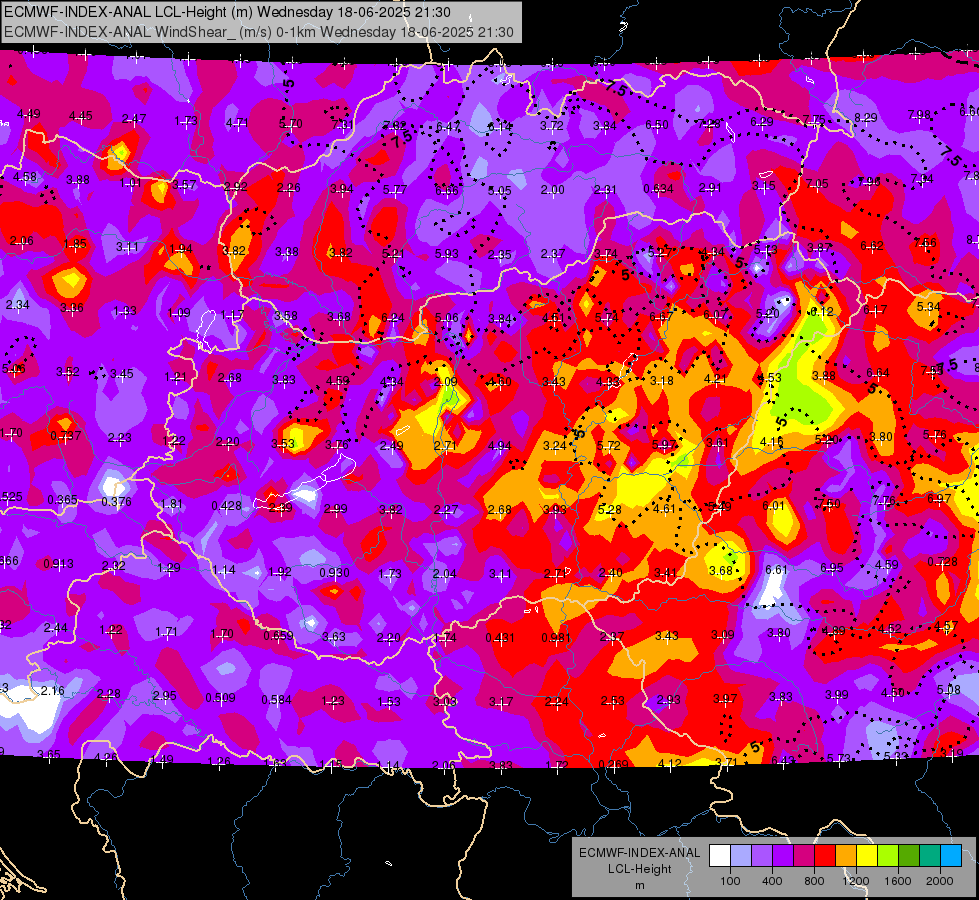Click the white legend swatch

pyautogui.click(x=720, y=855)
